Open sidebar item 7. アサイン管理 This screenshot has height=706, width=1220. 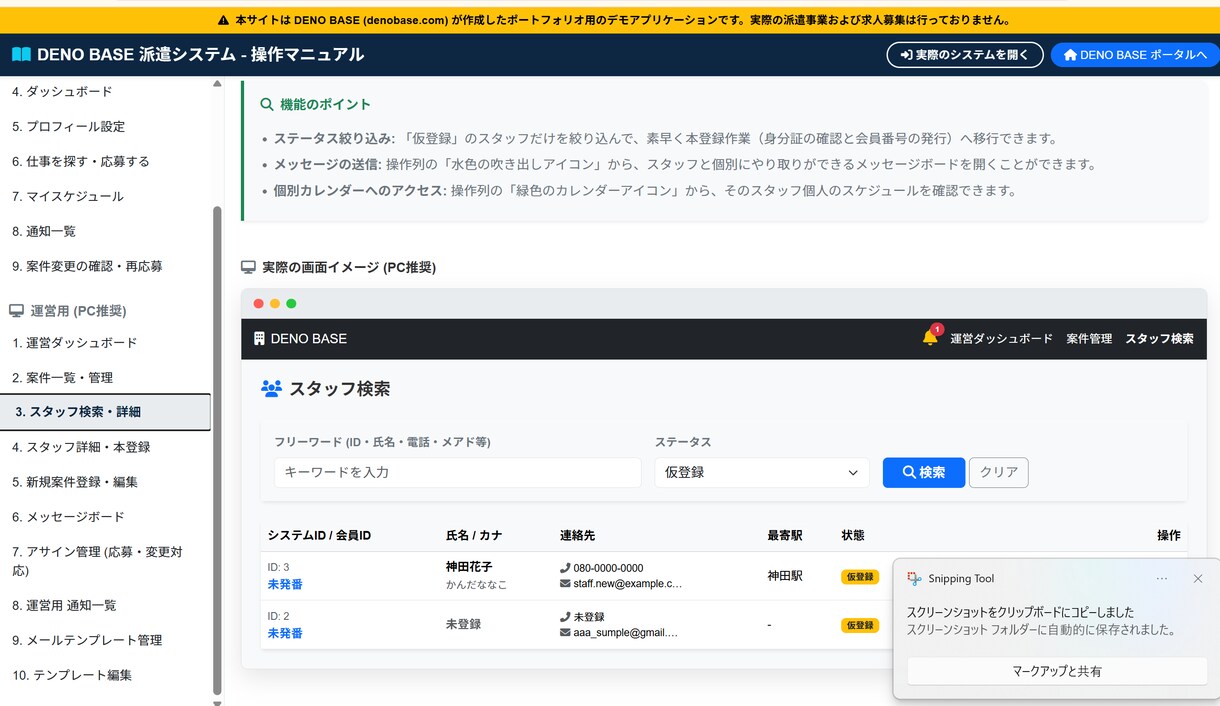(105, 561)
